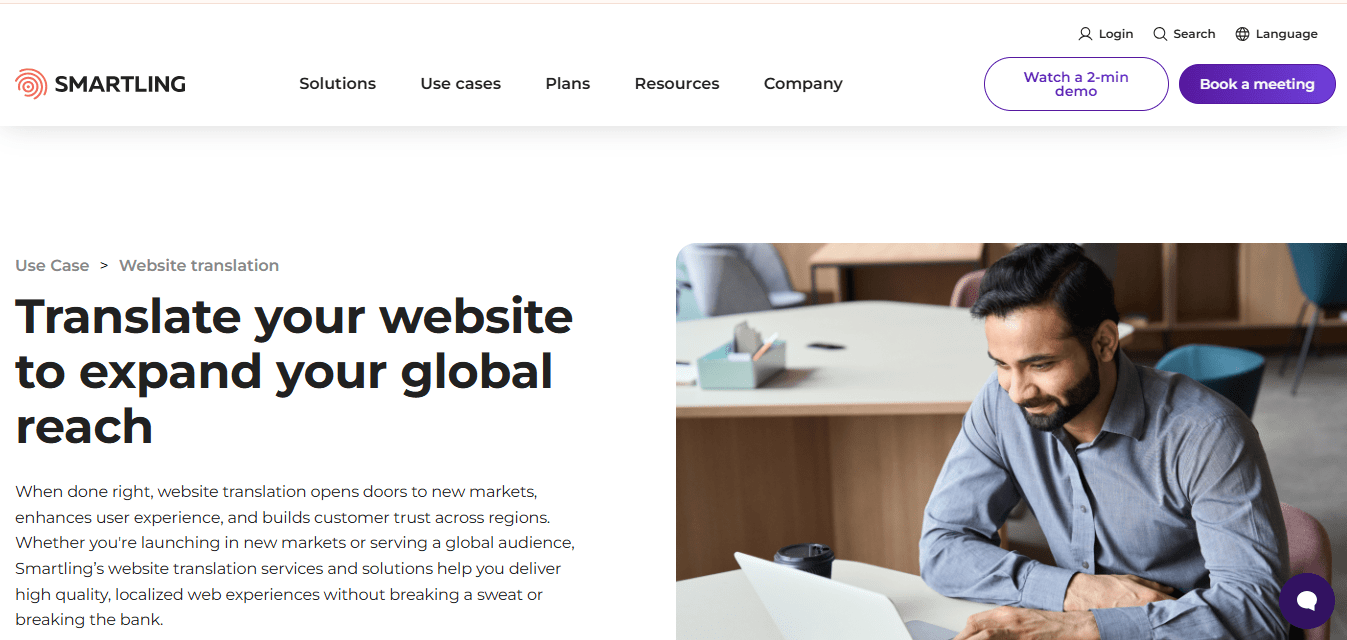
Task: Open the chat bubble widget
Action: (1307, 601)
